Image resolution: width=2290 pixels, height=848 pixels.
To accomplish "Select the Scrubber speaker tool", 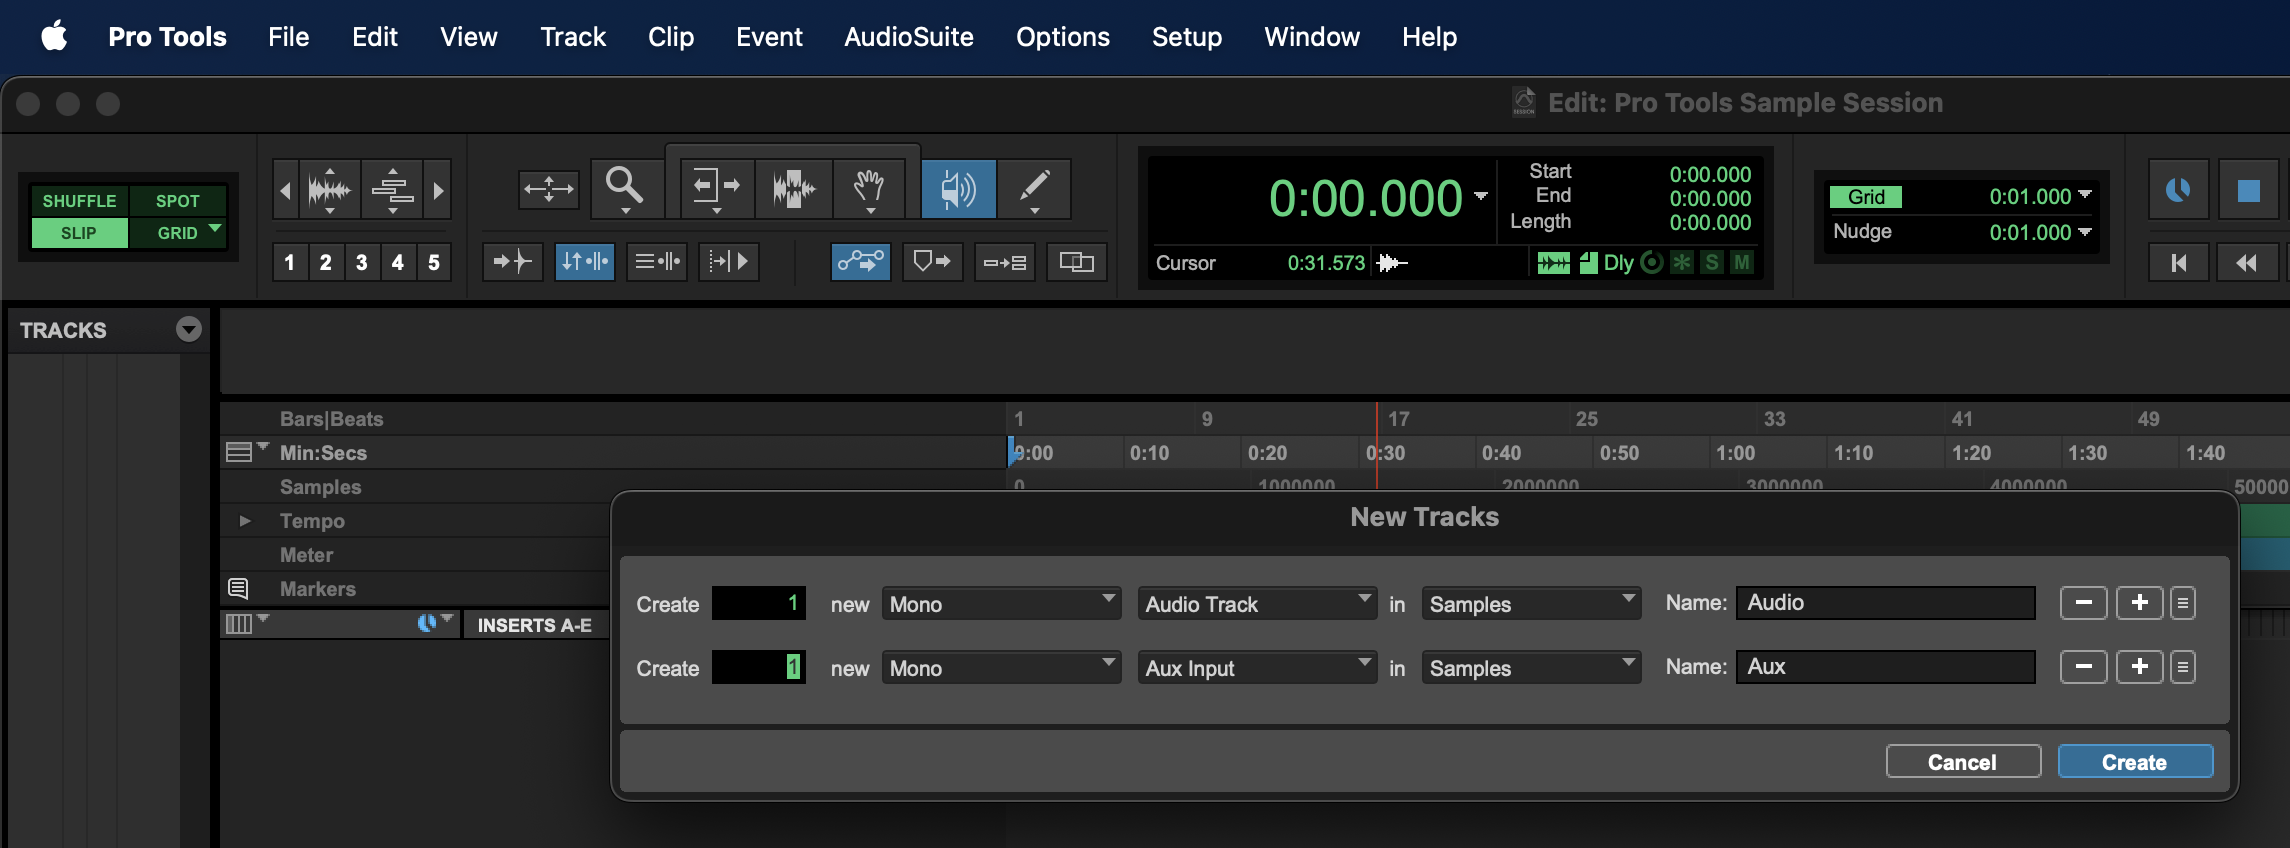I will [958, 188].
